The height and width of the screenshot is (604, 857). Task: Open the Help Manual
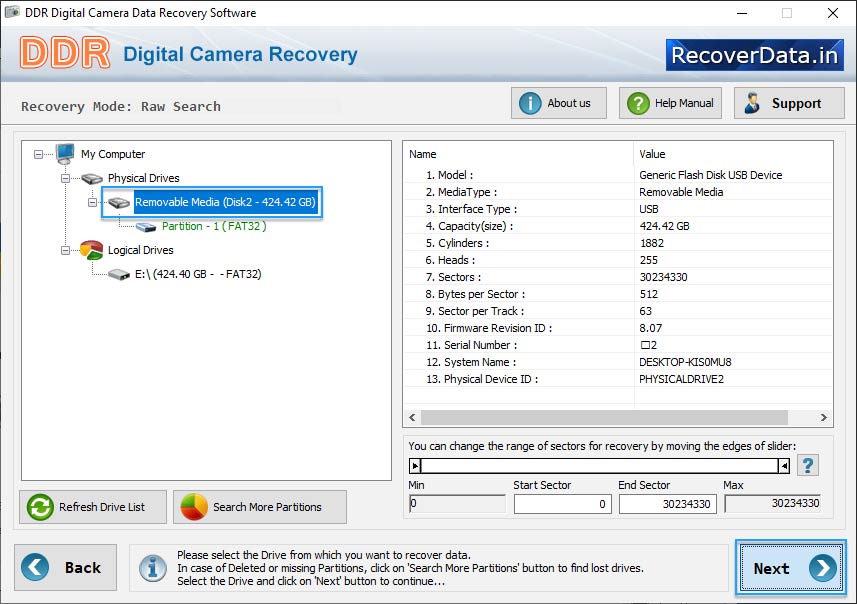coord(670,103)
